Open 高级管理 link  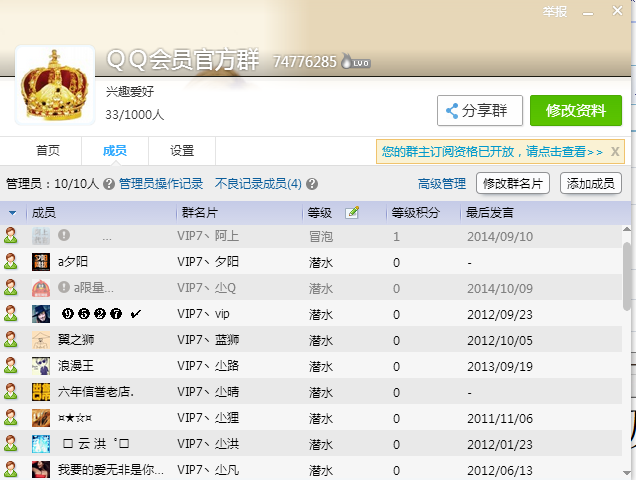tap(442, 184)
